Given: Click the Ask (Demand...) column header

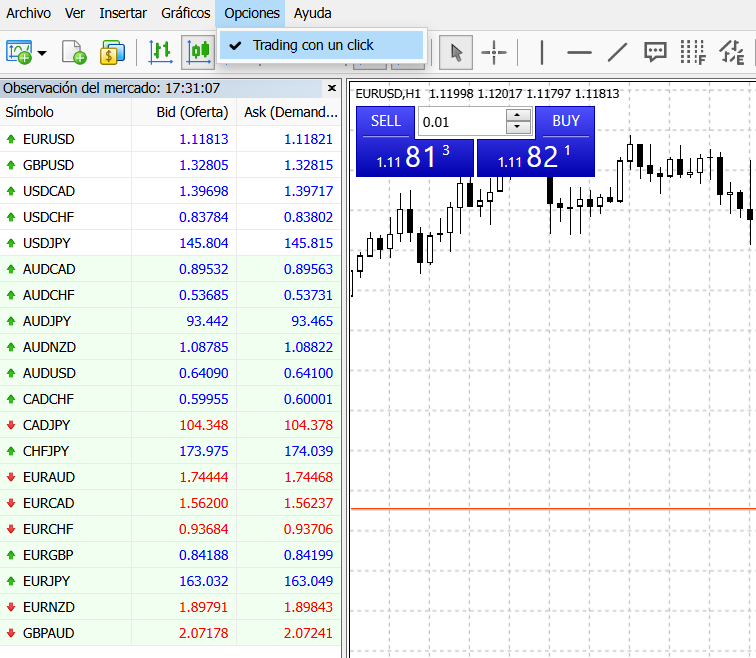Looking at the screenshot, I should (x=289, y=112).
